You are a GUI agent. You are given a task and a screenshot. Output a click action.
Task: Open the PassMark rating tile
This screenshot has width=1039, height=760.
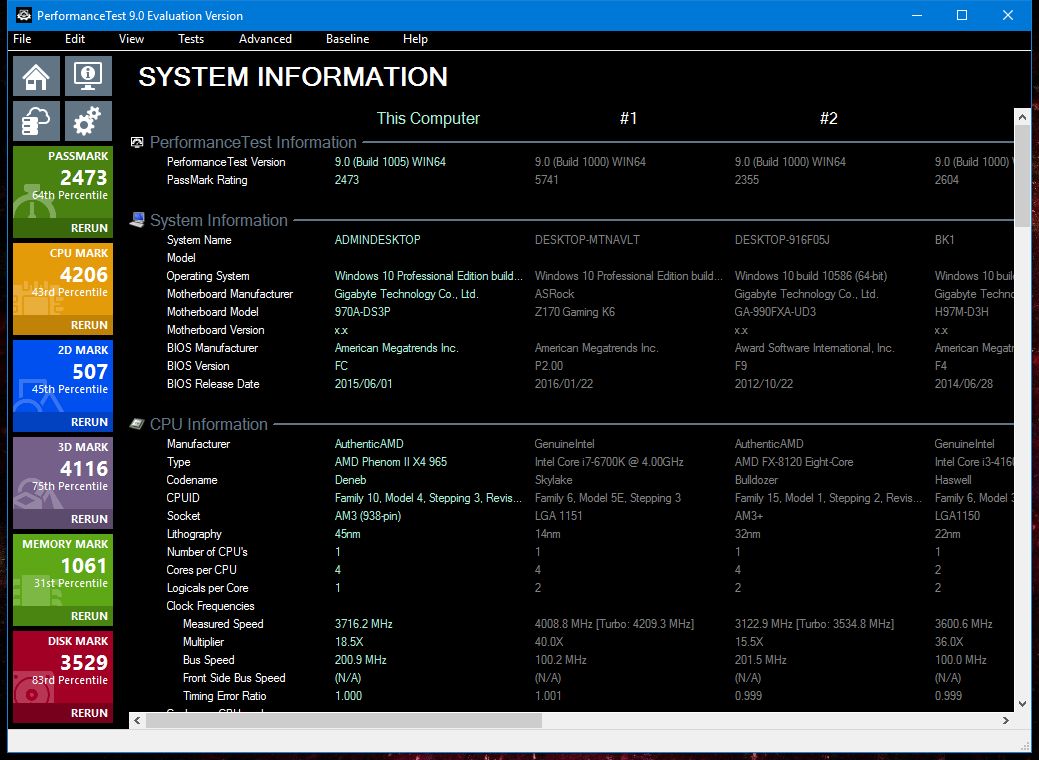click(x=63, y=192)
